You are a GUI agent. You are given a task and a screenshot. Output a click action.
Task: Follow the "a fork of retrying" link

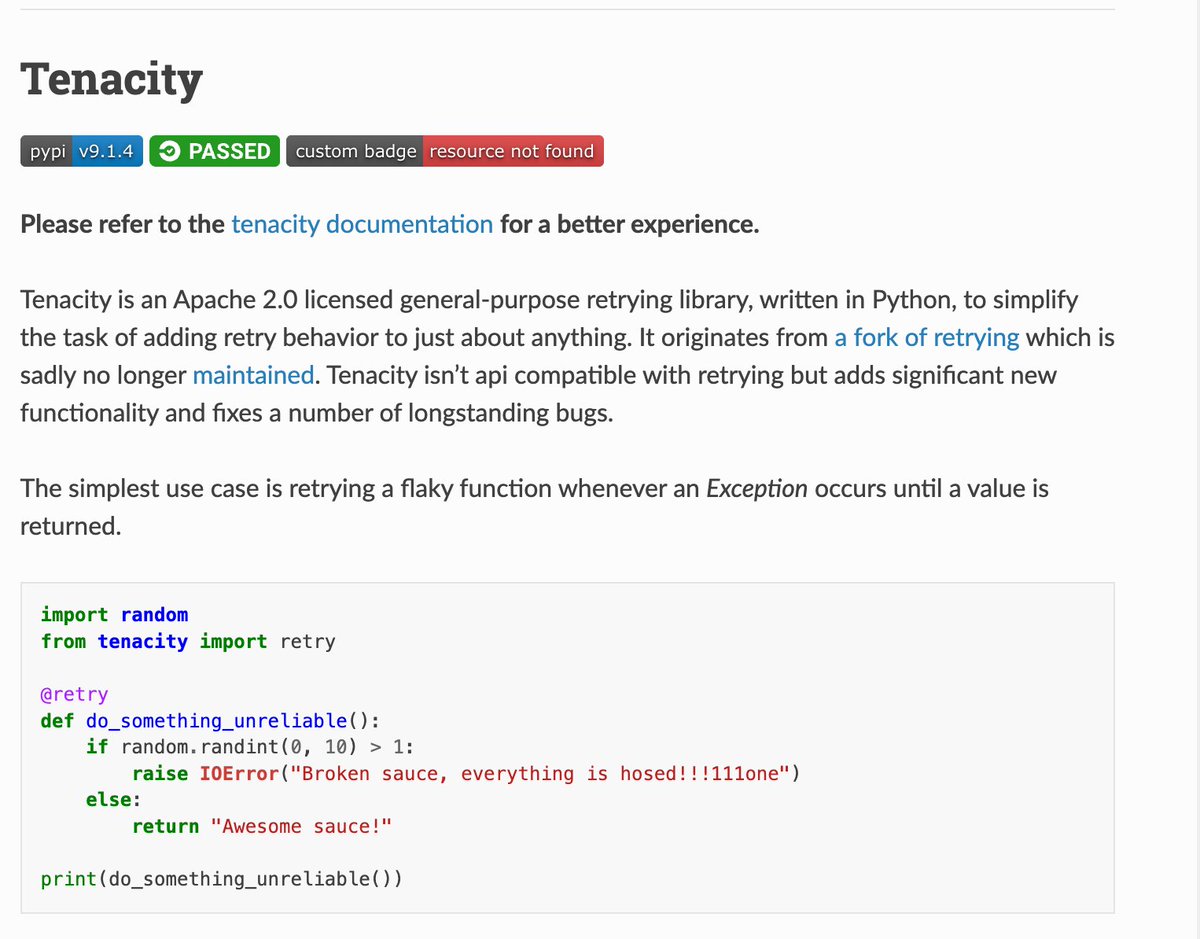click(x=927, y=338)
